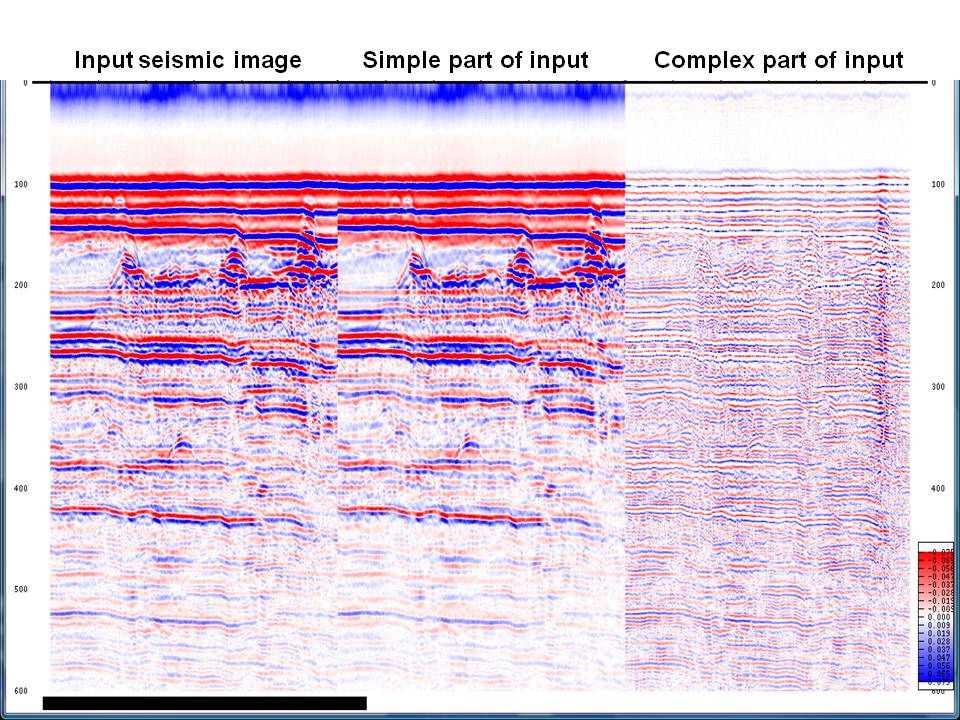The width and height of the screenshot is (960, 720).
Task: Click the right axis label 100
Action: (x=937, y=184)
